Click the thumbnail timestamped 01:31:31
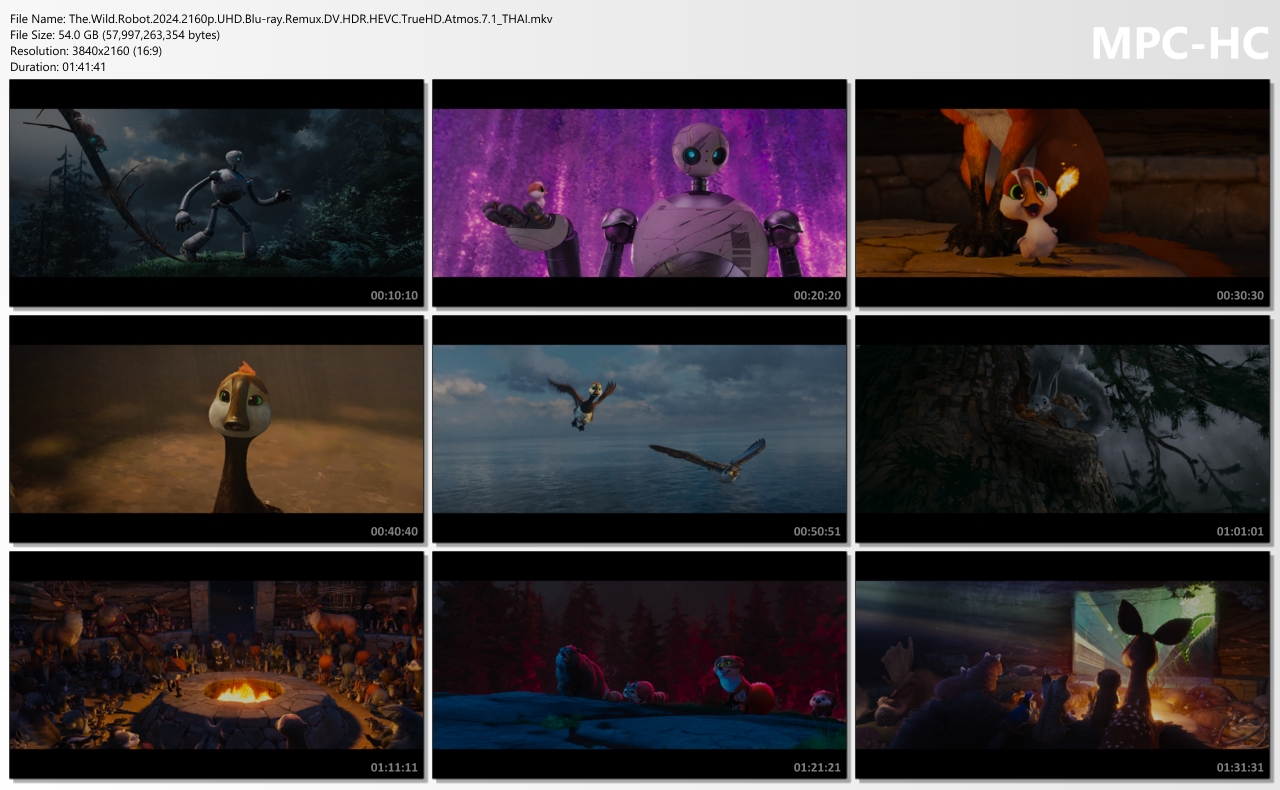1280x790 pixels. tap(1063, 665)
